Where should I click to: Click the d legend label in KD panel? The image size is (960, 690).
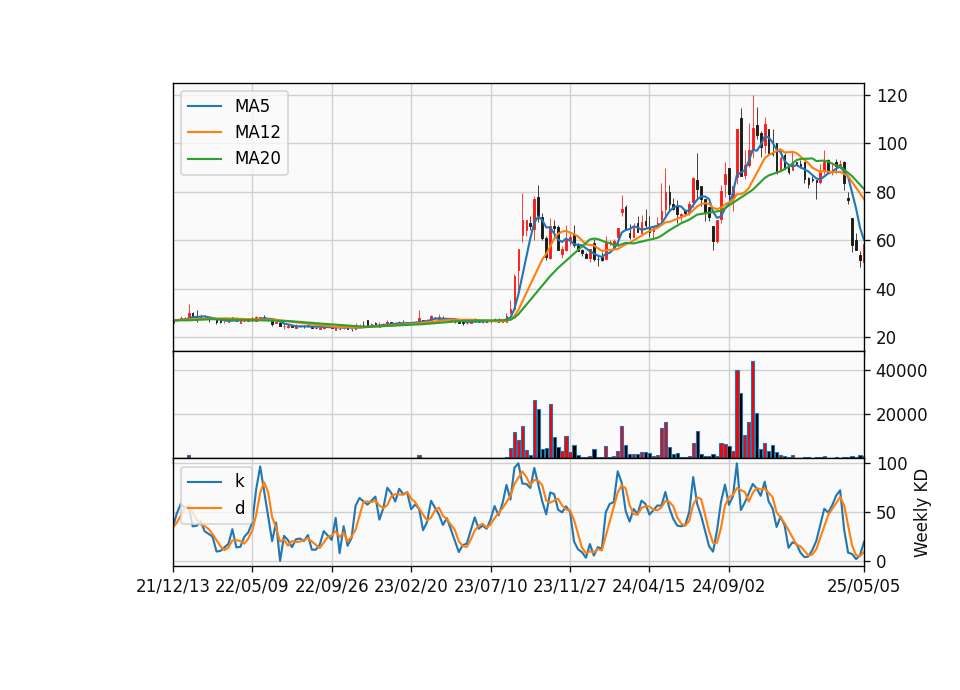pos(239,508)
